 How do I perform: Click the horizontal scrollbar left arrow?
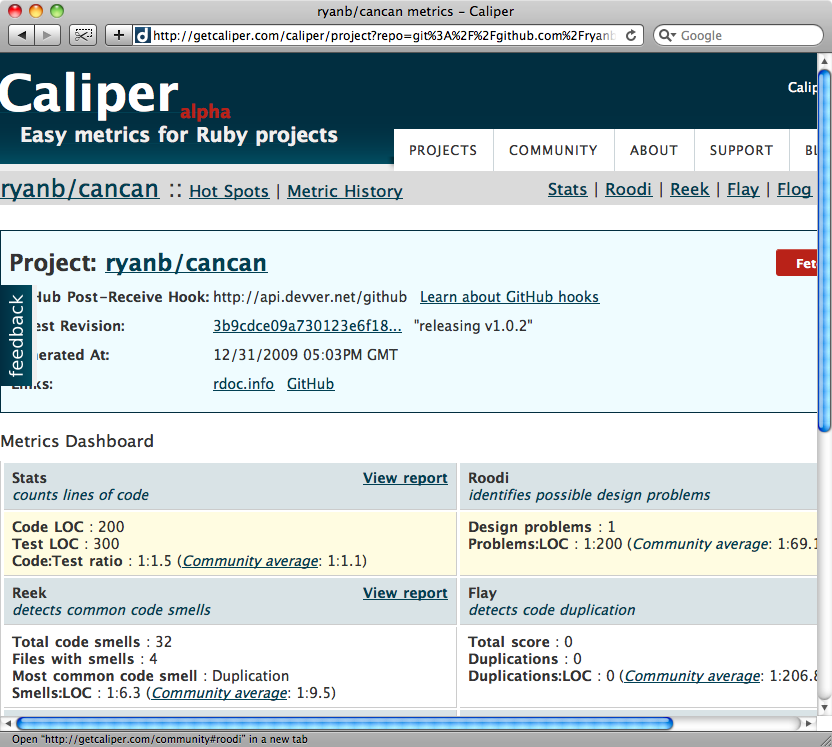[x=7, y=723]
